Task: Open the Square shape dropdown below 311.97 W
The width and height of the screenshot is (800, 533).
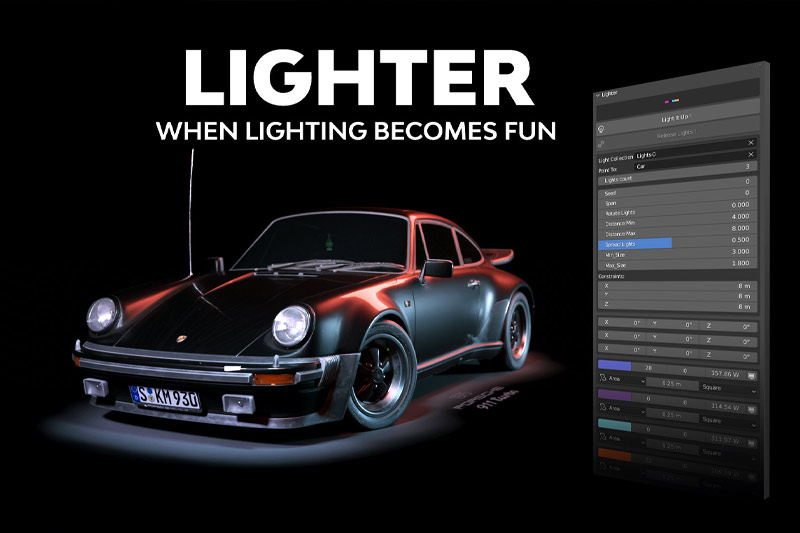Action: coord(728,454)
